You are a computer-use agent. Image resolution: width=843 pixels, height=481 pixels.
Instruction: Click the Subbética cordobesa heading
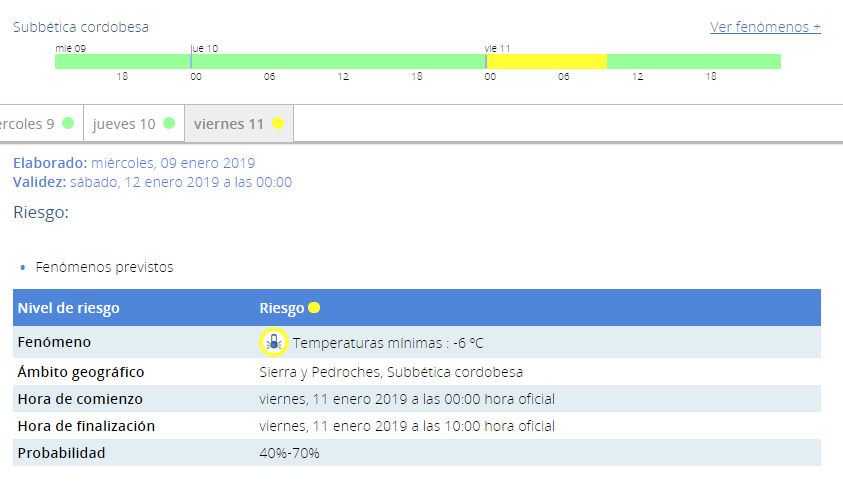coord(81,27)
